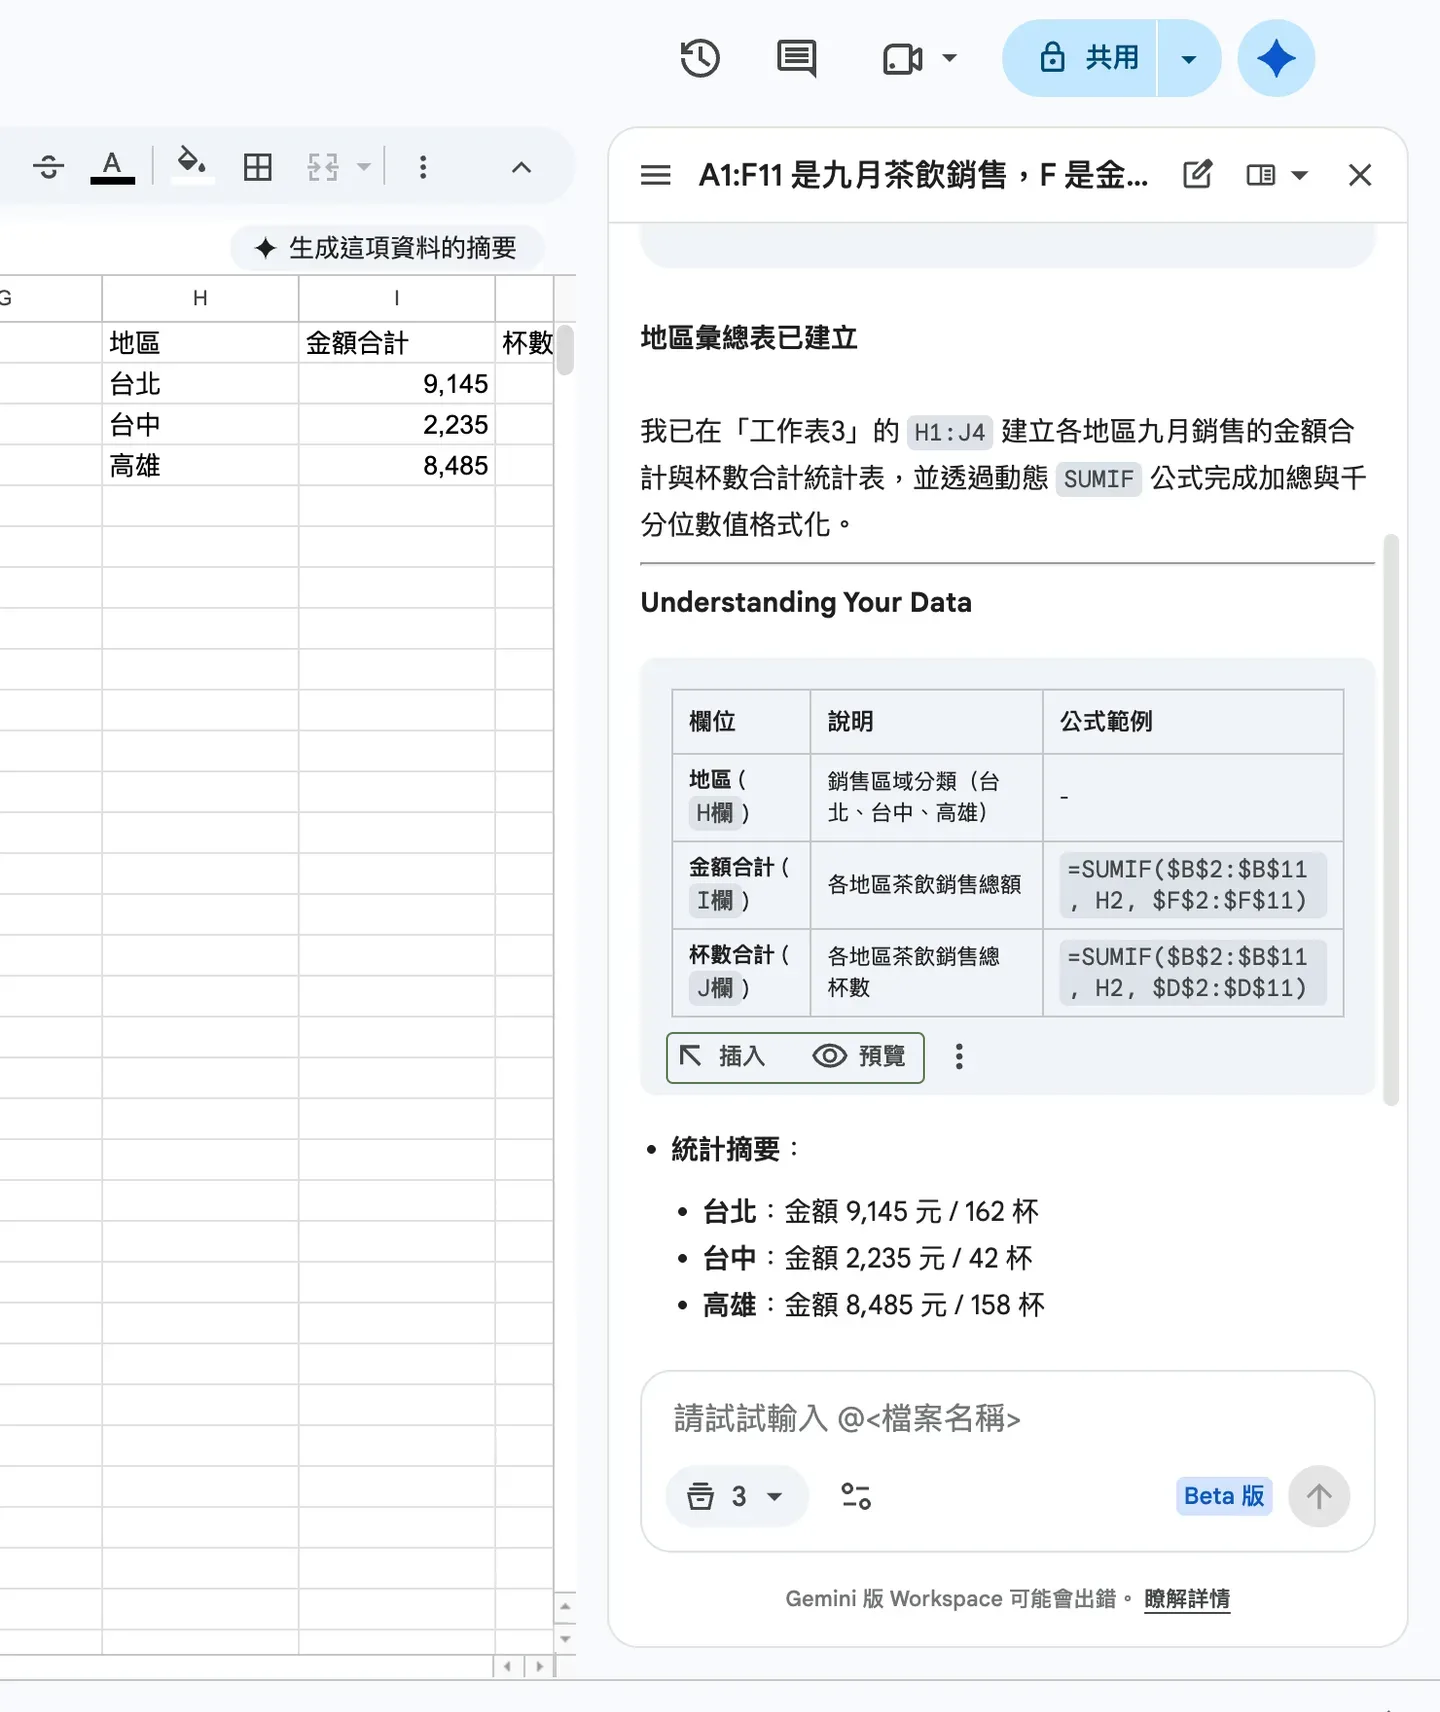Apply strikethrough formatting
The width and height of the screenshot is (1440, 1712).
[x=48, y=167]
